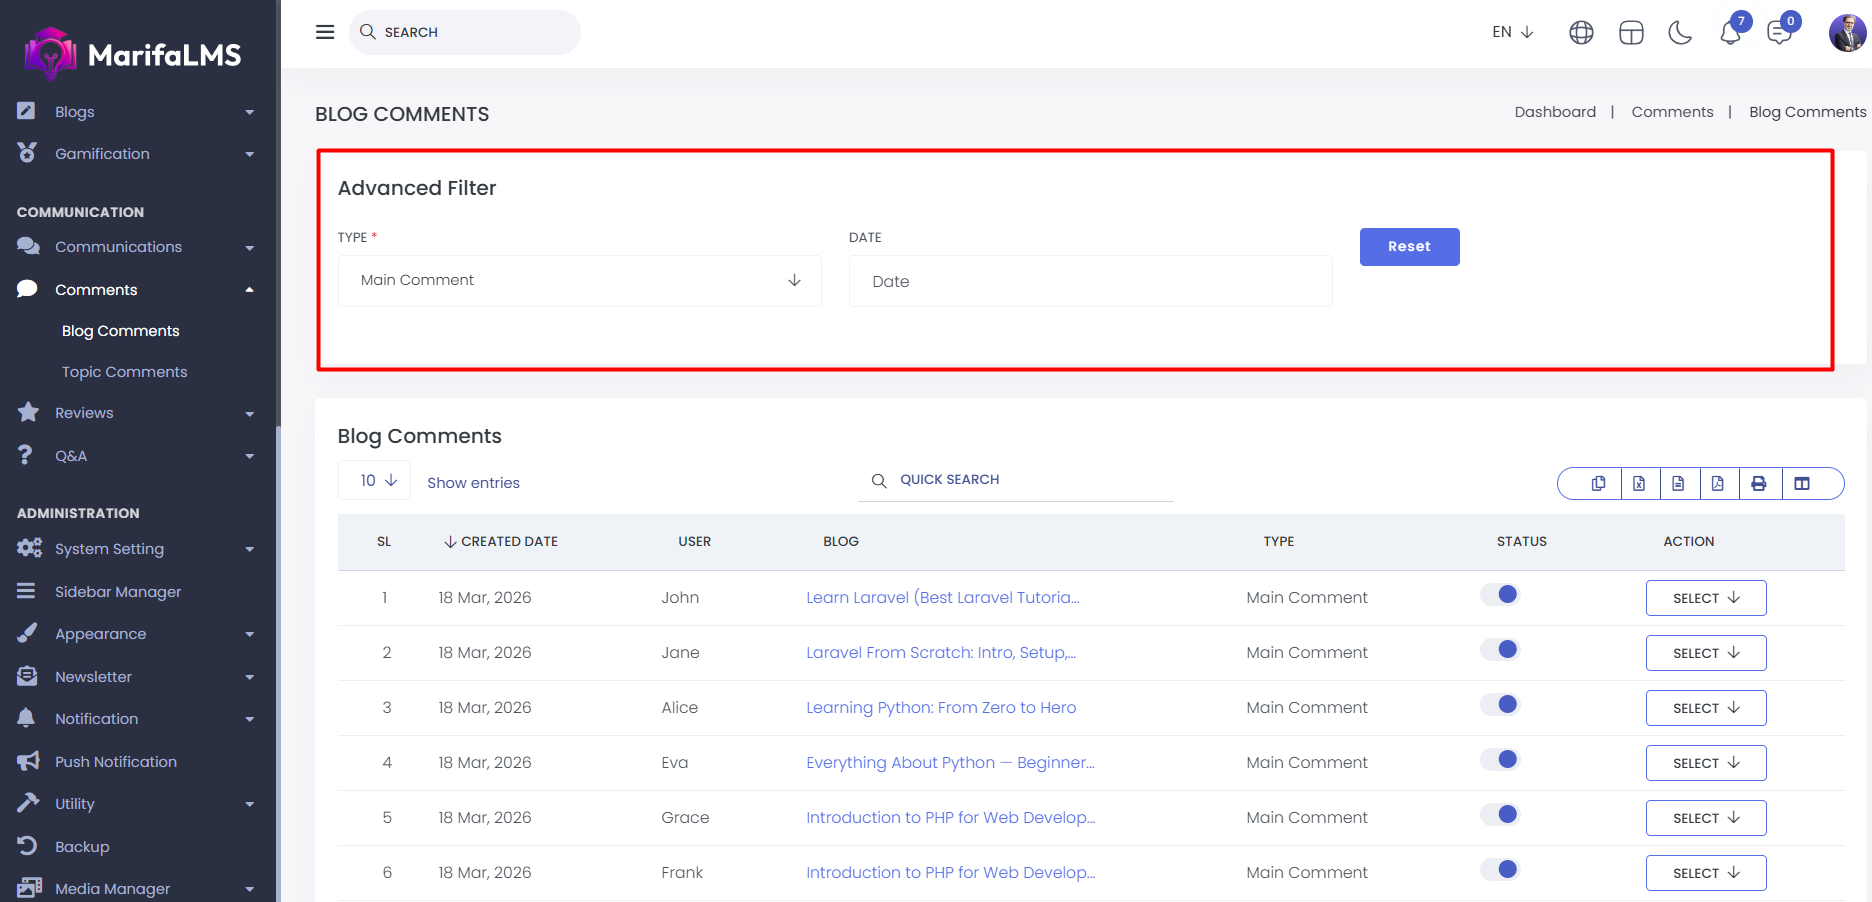Open the Type dropdown showing Main Comment
This screenshot has height=902, width=1872.
580,281
